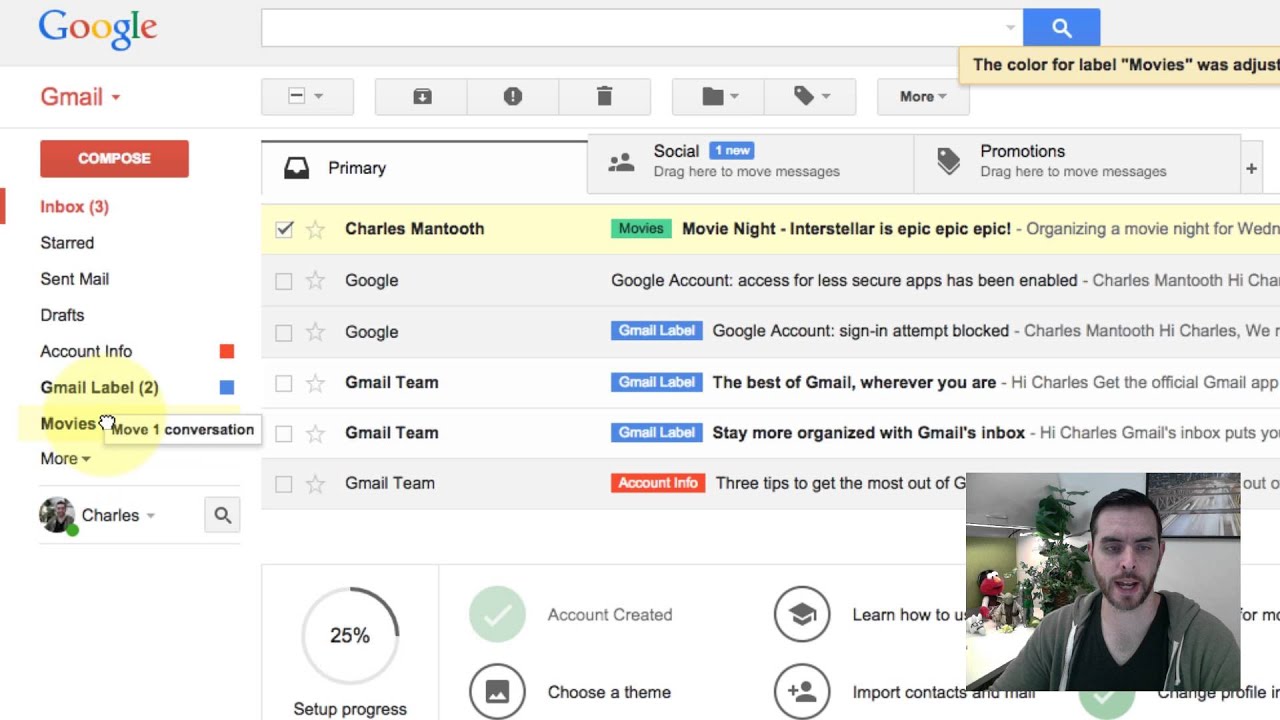Click the Primary tab inbox icon
Screen dimensions: 1280x720
[x=297, y=168]
